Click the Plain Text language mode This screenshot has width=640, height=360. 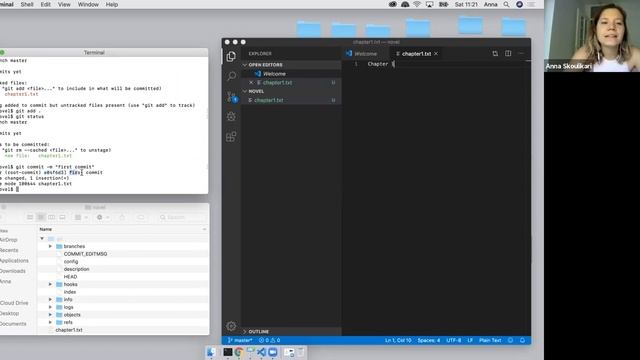pos(490,340)
